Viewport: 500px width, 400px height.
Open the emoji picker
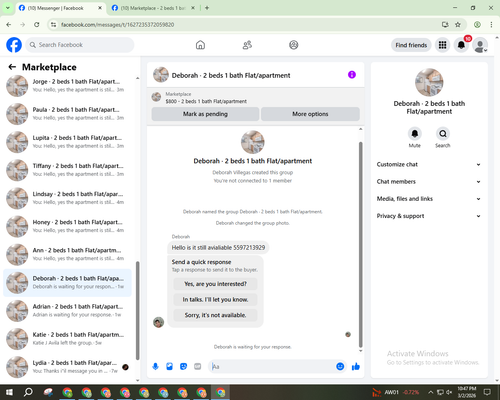coord(340,367)
